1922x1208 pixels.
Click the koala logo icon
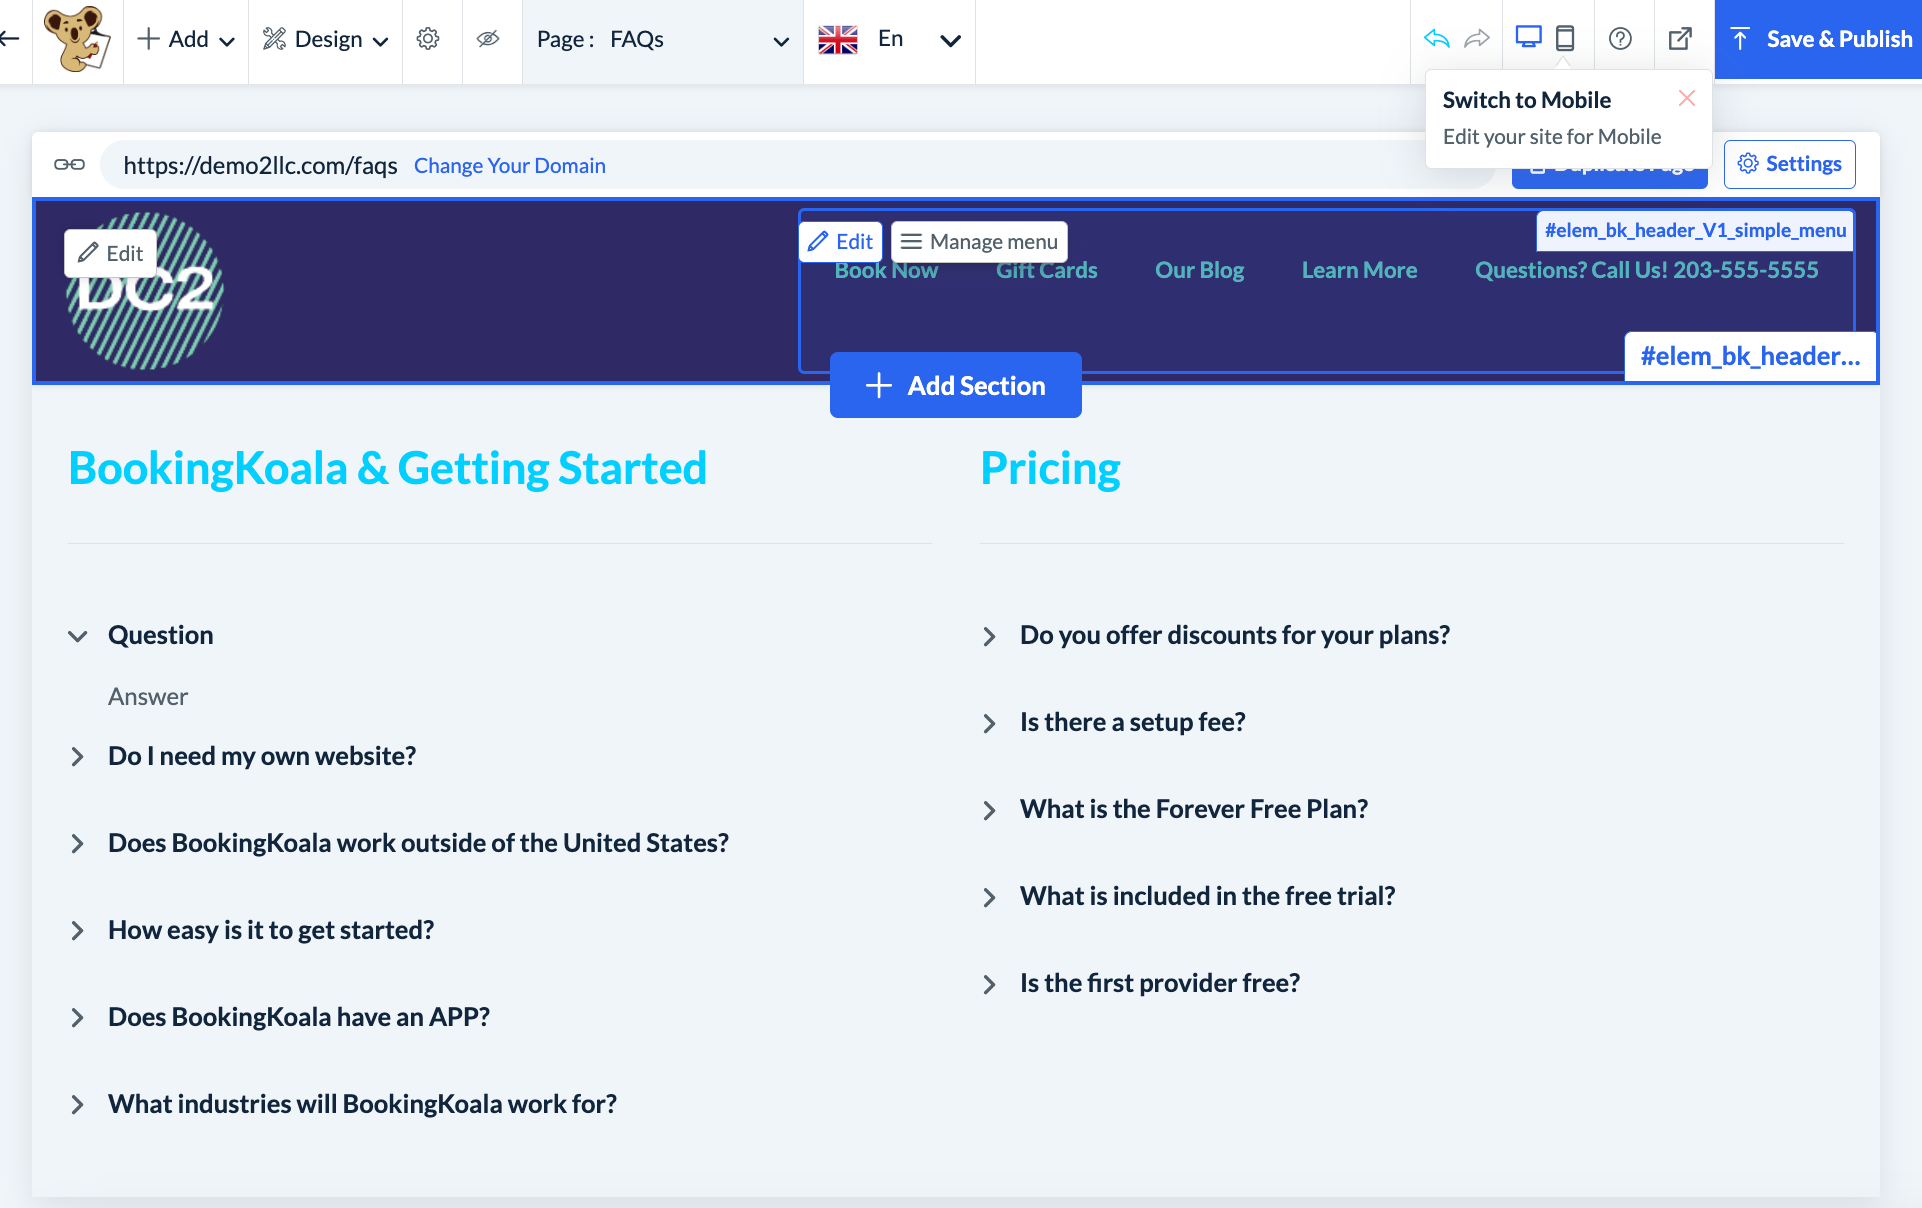click(x=77, y=40)
